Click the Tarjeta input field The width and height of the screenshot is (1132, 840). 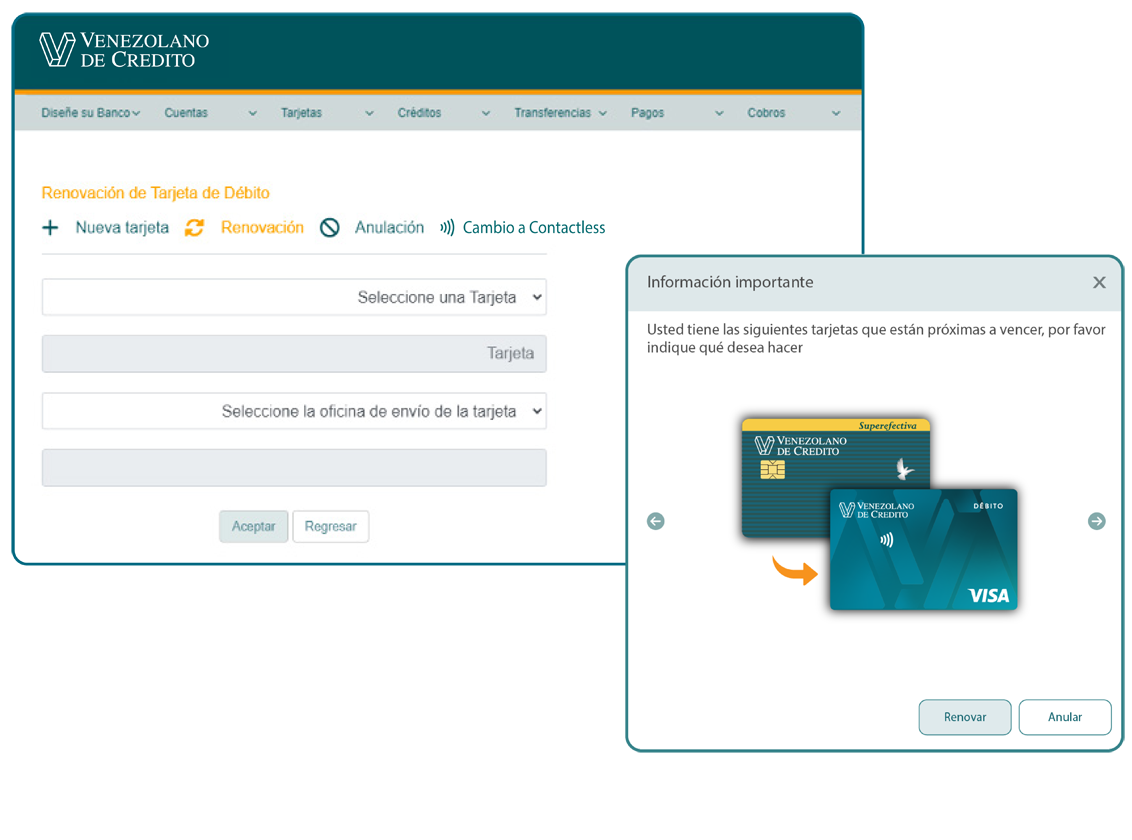294,354
